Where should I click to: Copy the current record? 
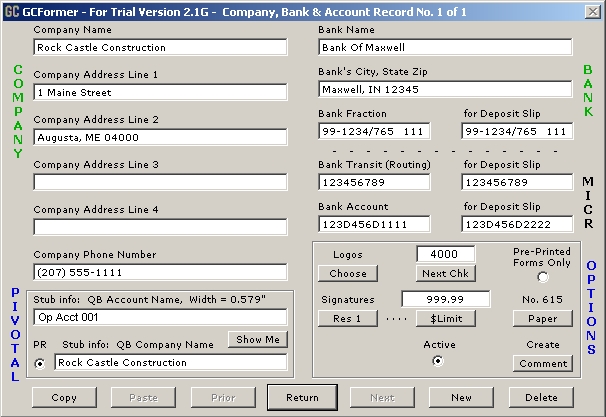click(64, 398)
